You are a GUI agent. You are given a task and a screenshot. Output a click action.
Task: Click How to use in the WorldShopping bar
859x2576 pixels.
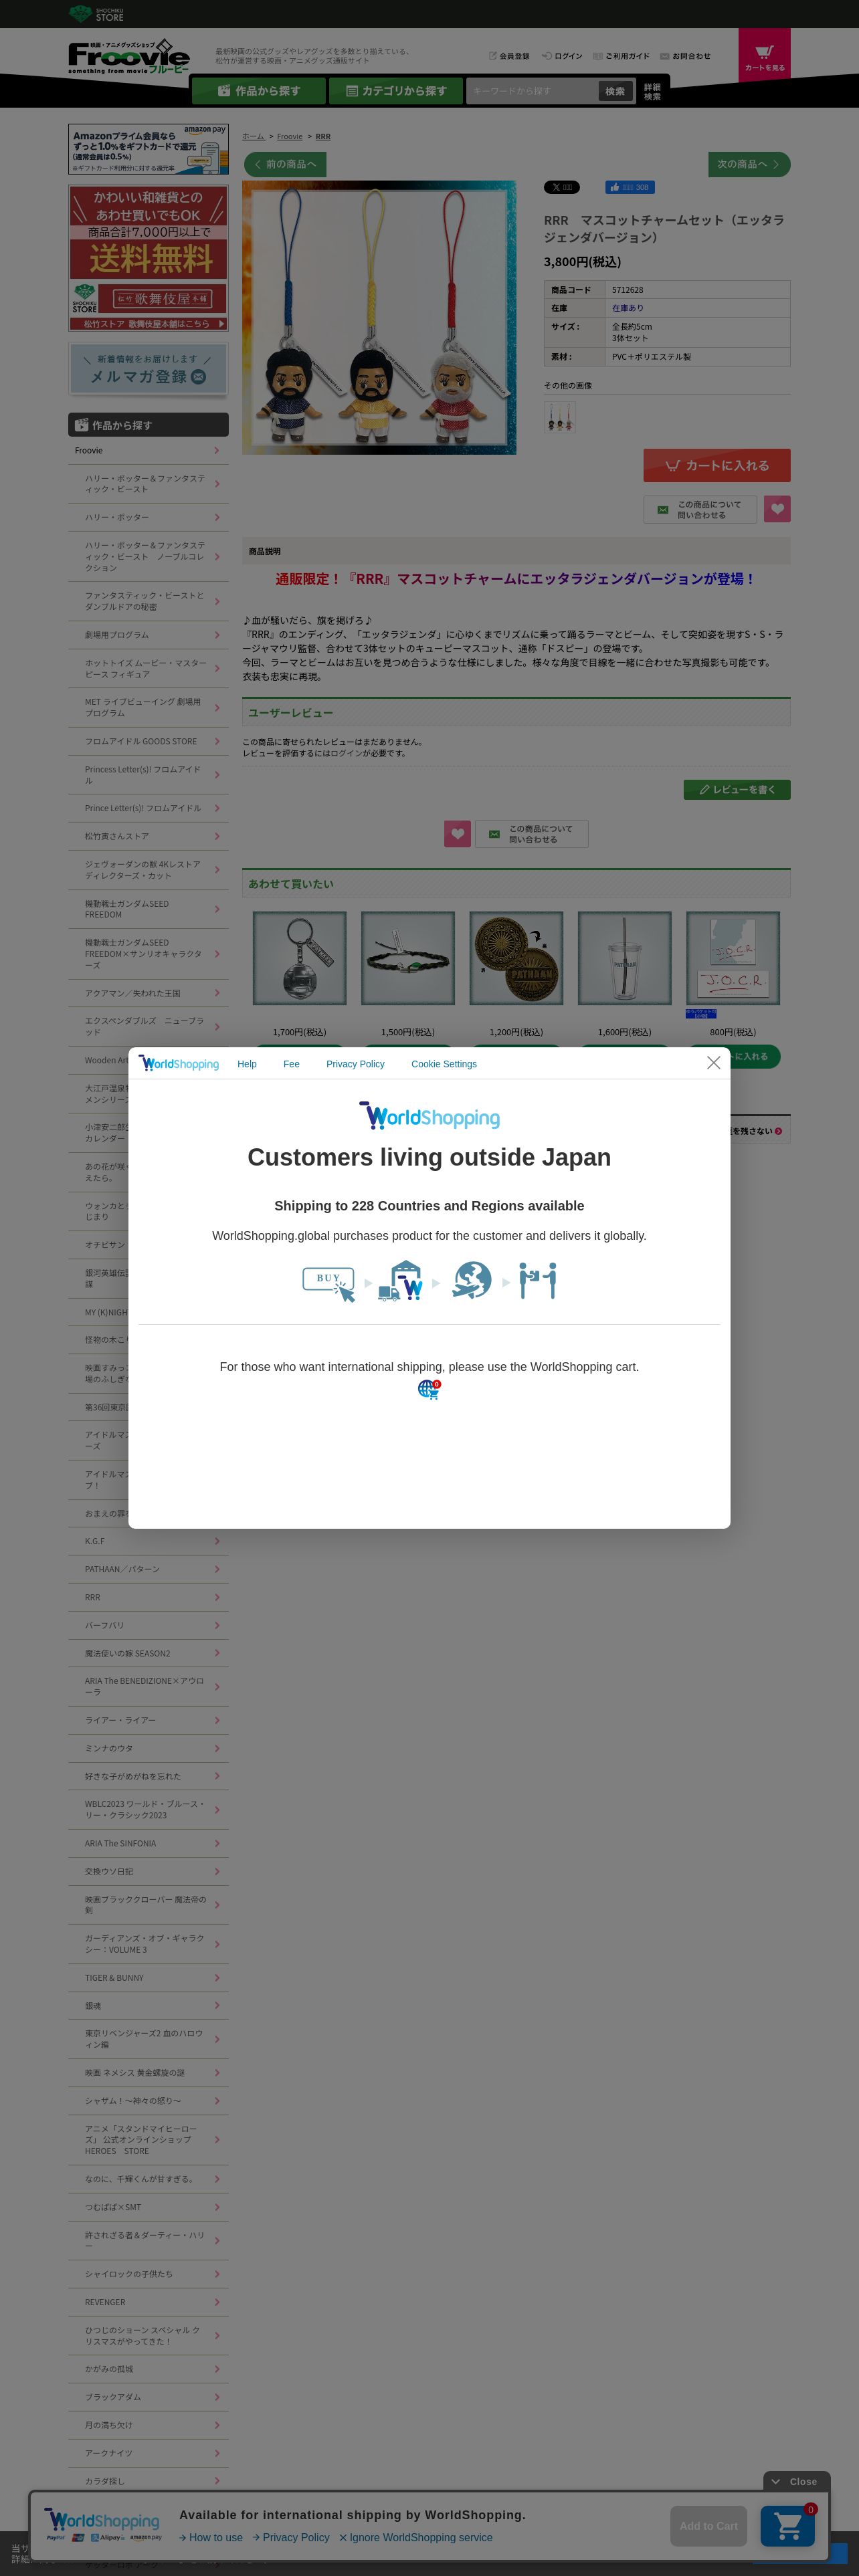point(211,2537)
